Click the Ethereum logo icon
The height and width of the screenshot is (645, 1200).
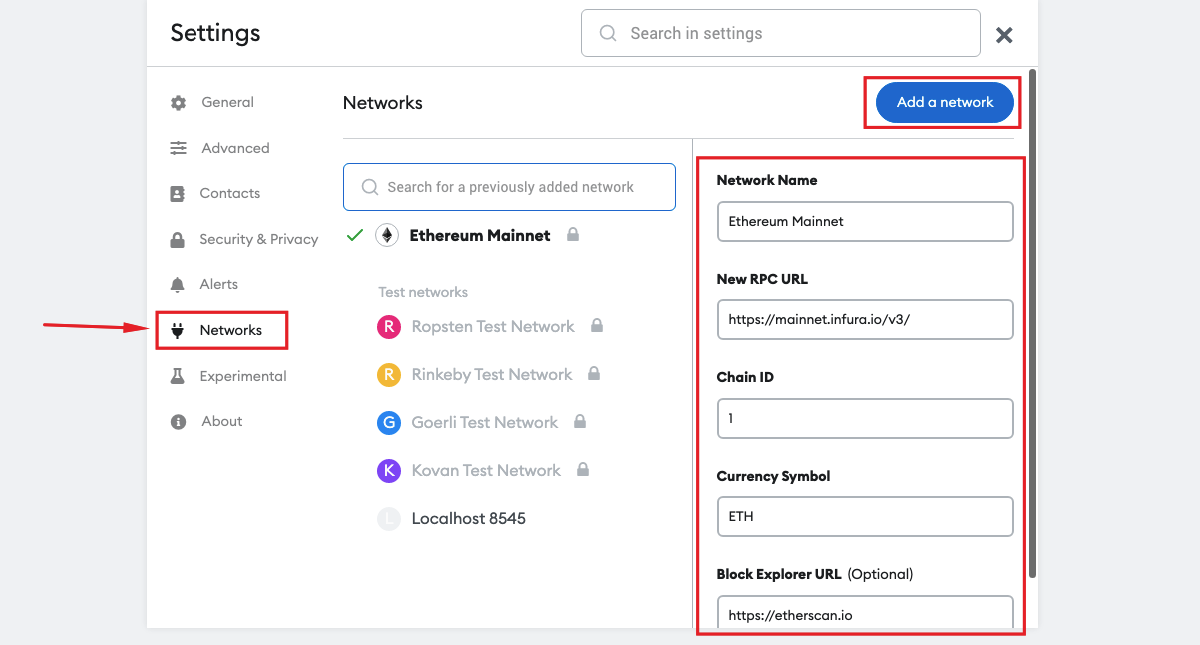click(387, 236)
